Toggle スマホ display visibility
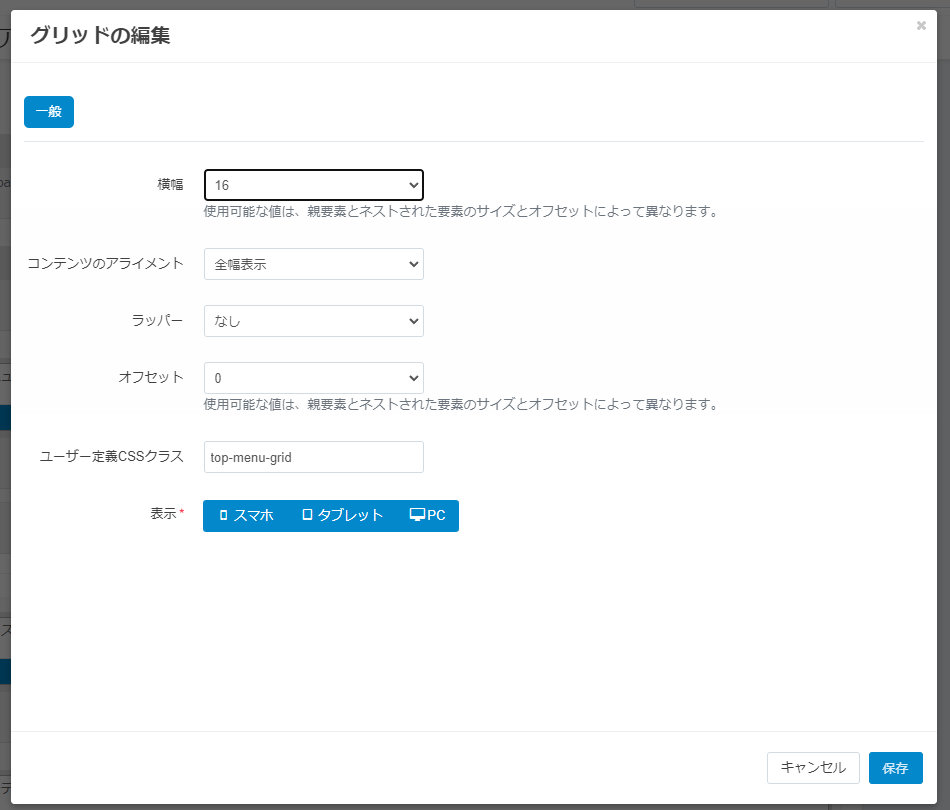This screenshot has height=810, width=950. [x=247, y=516]
